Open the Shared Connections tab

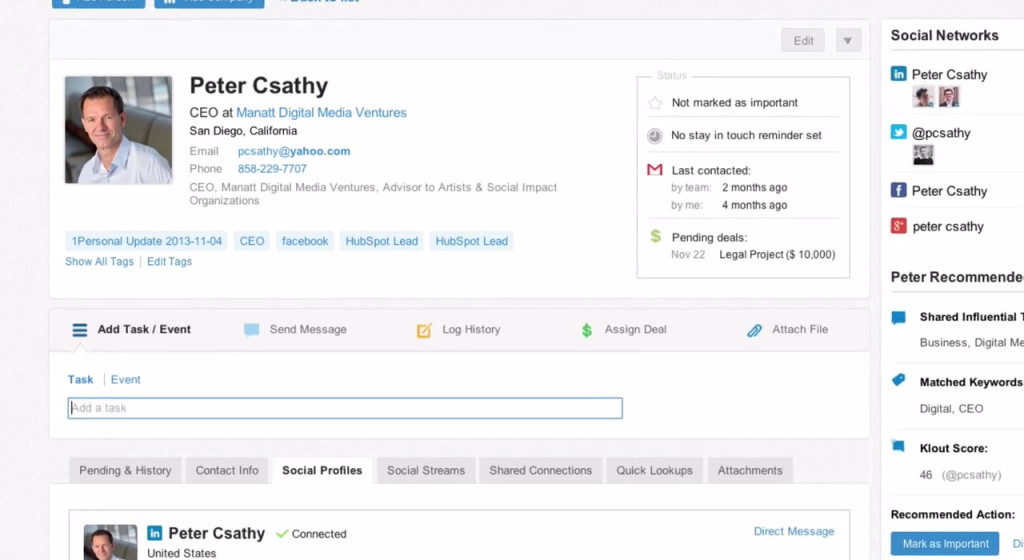click(x=540, y=471)
